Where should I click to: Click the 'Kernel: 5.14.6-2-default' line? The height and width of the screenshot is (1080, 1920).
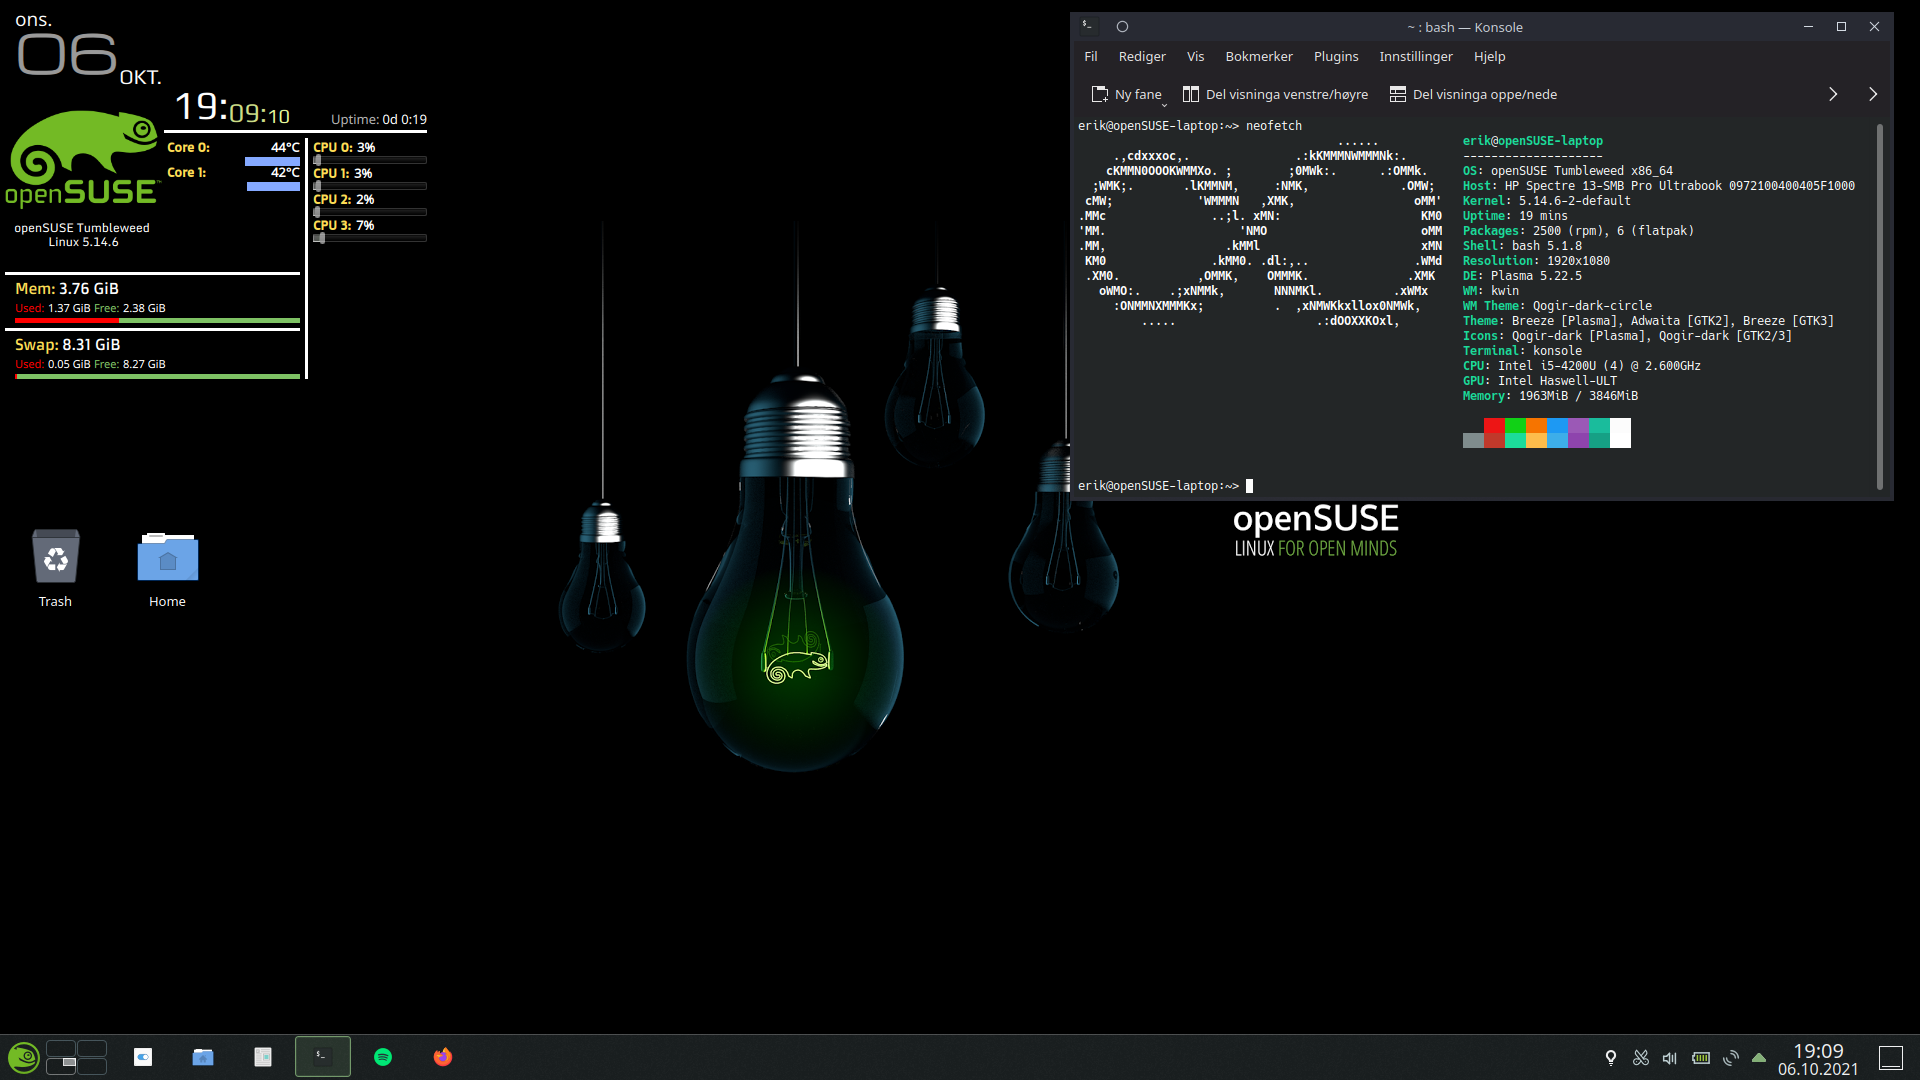[x=1546, y=201]
